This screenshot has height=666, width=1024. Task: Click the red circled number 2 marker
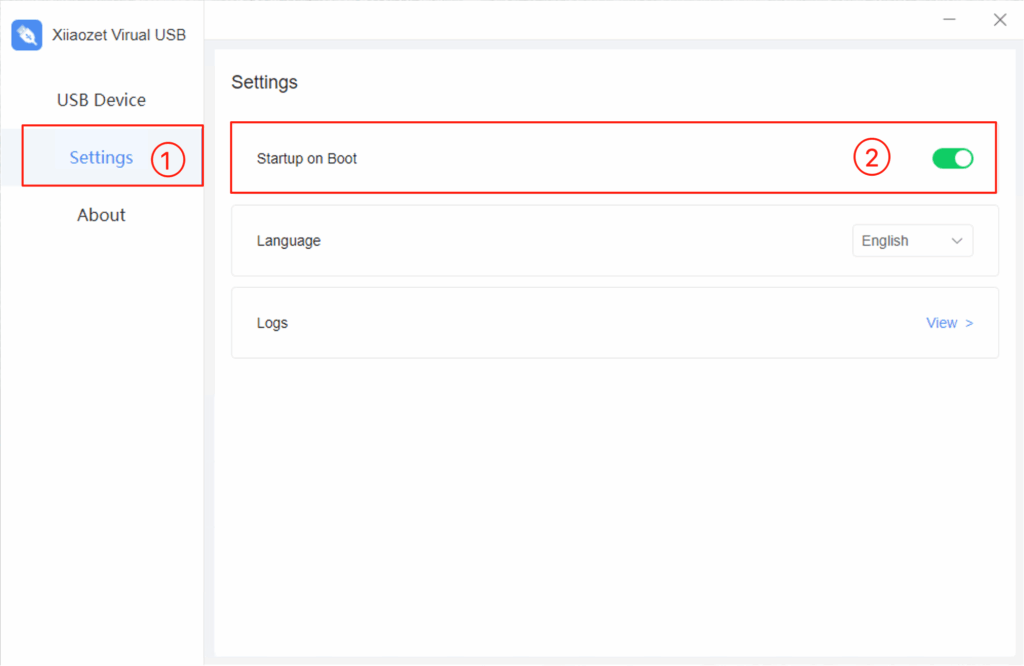[871, 157]
